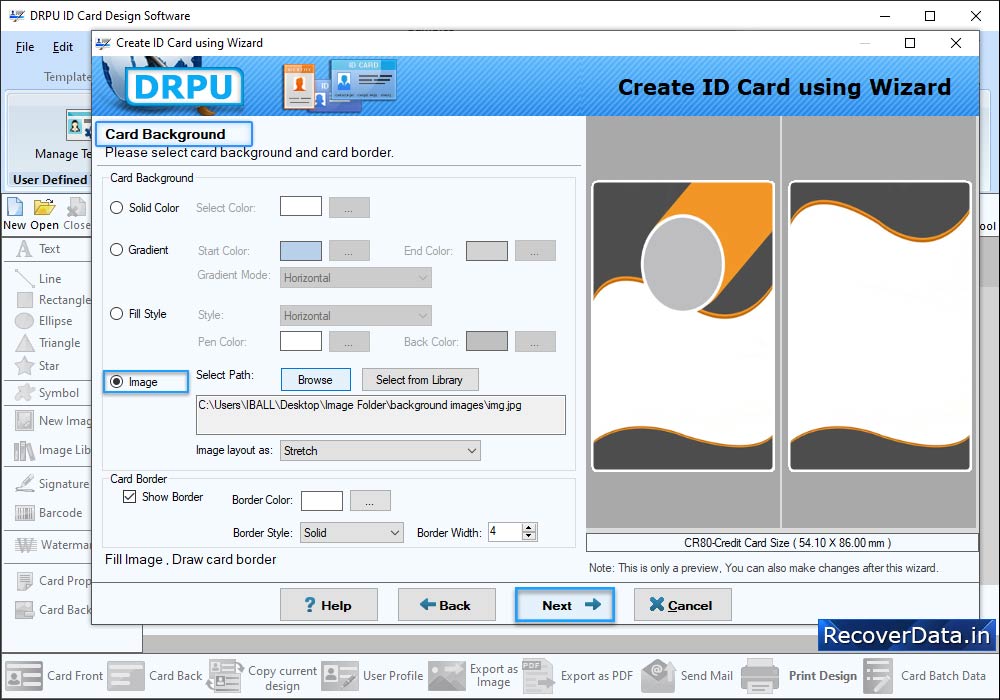Viewport: 1000px width, 700px height.
Task: Select the Fill Style radio button
Action: point(117,314)
